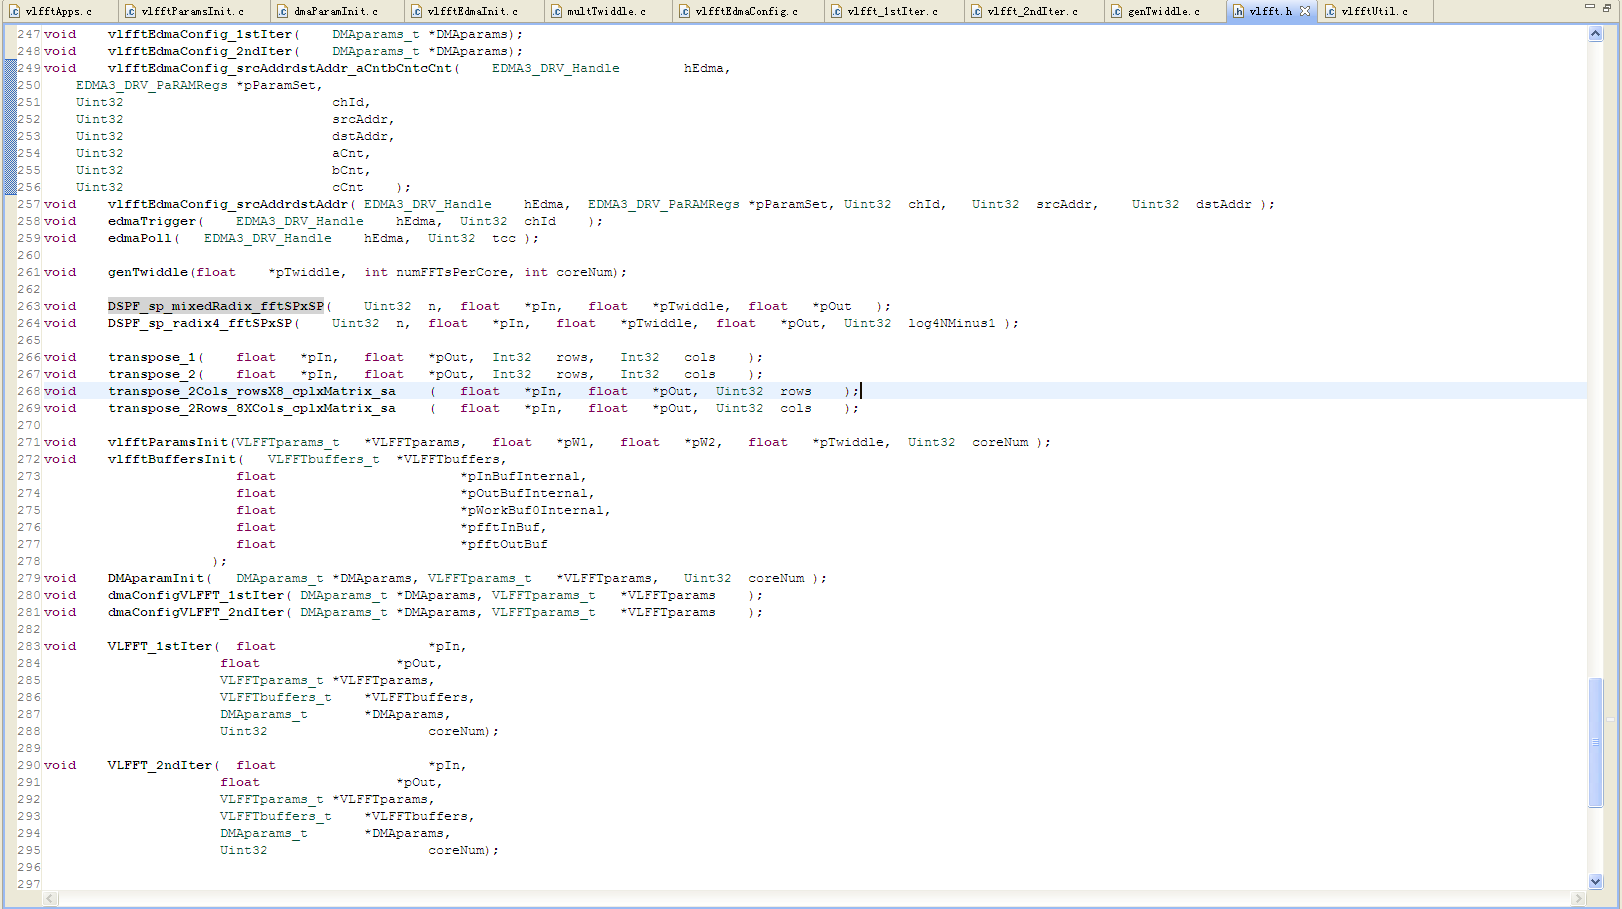The width and height of the screenshot is (1622, 909).
Task: Click the C file icon on vlfftEdmaConfig.c tab
Action: [x=685, y=11]
